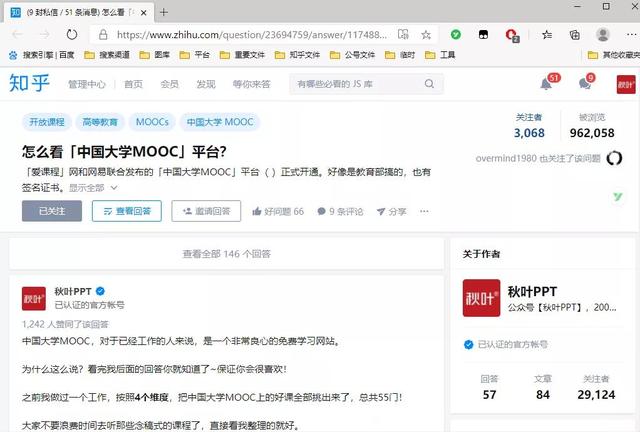
Task: Select the 中国大学 MOOC topic tag
Action: click(x=220, y=122)
